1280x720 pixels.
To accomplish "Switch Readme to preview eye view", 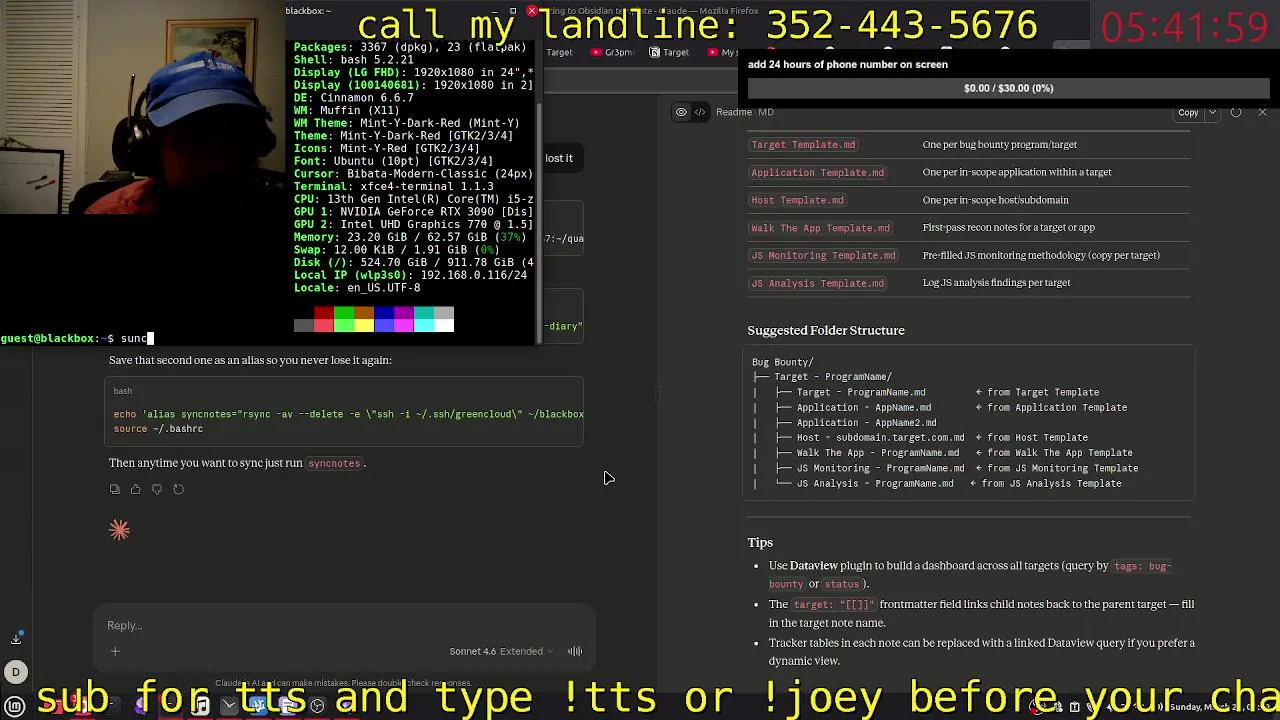I will click(x=681, y=112).
